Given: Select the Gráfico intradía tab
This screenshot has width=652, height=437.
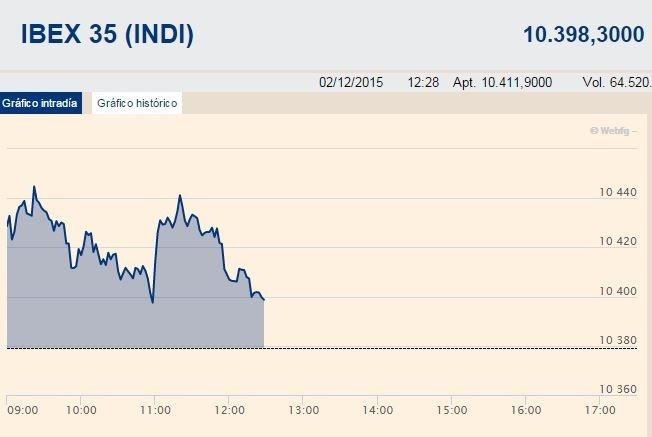Looking at the screenshot, I should coord(40,103).
